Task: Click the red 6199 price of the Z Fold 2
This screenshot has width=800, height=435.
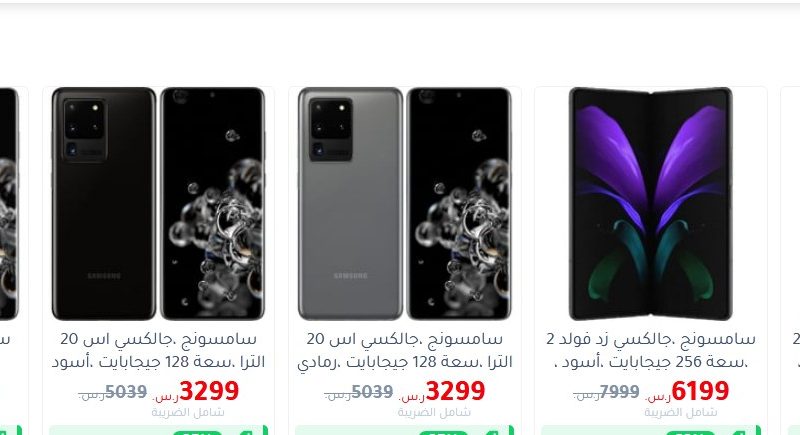Action: coord(700,391)
